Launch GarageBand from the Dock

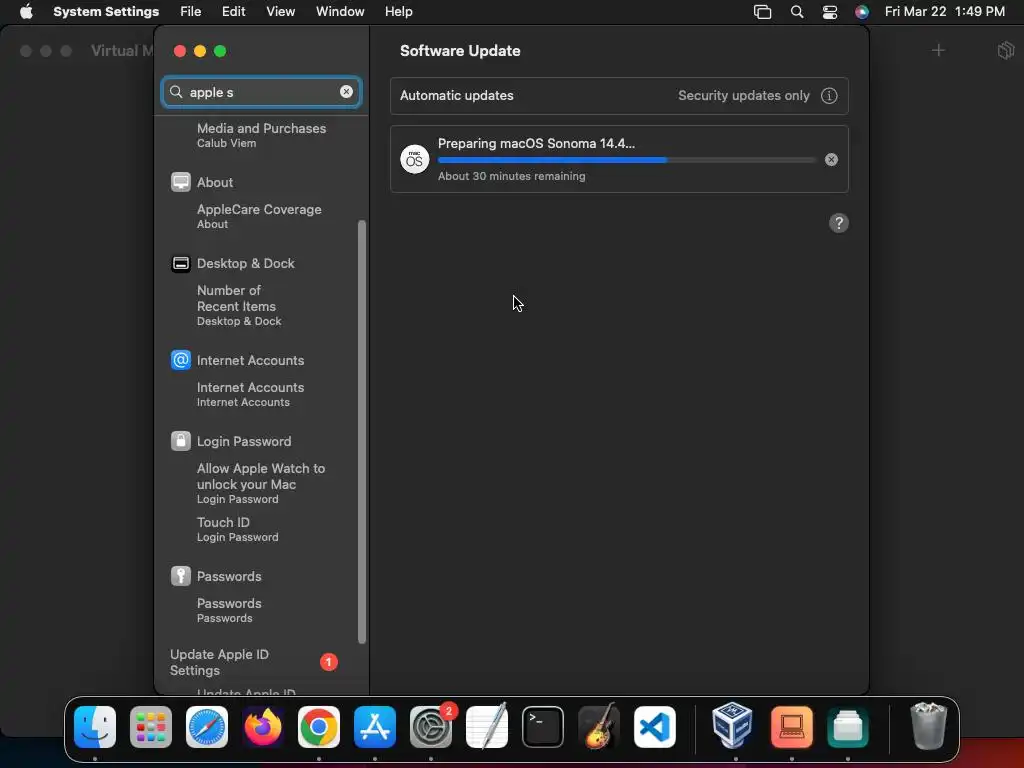click(x=599, y=726)
